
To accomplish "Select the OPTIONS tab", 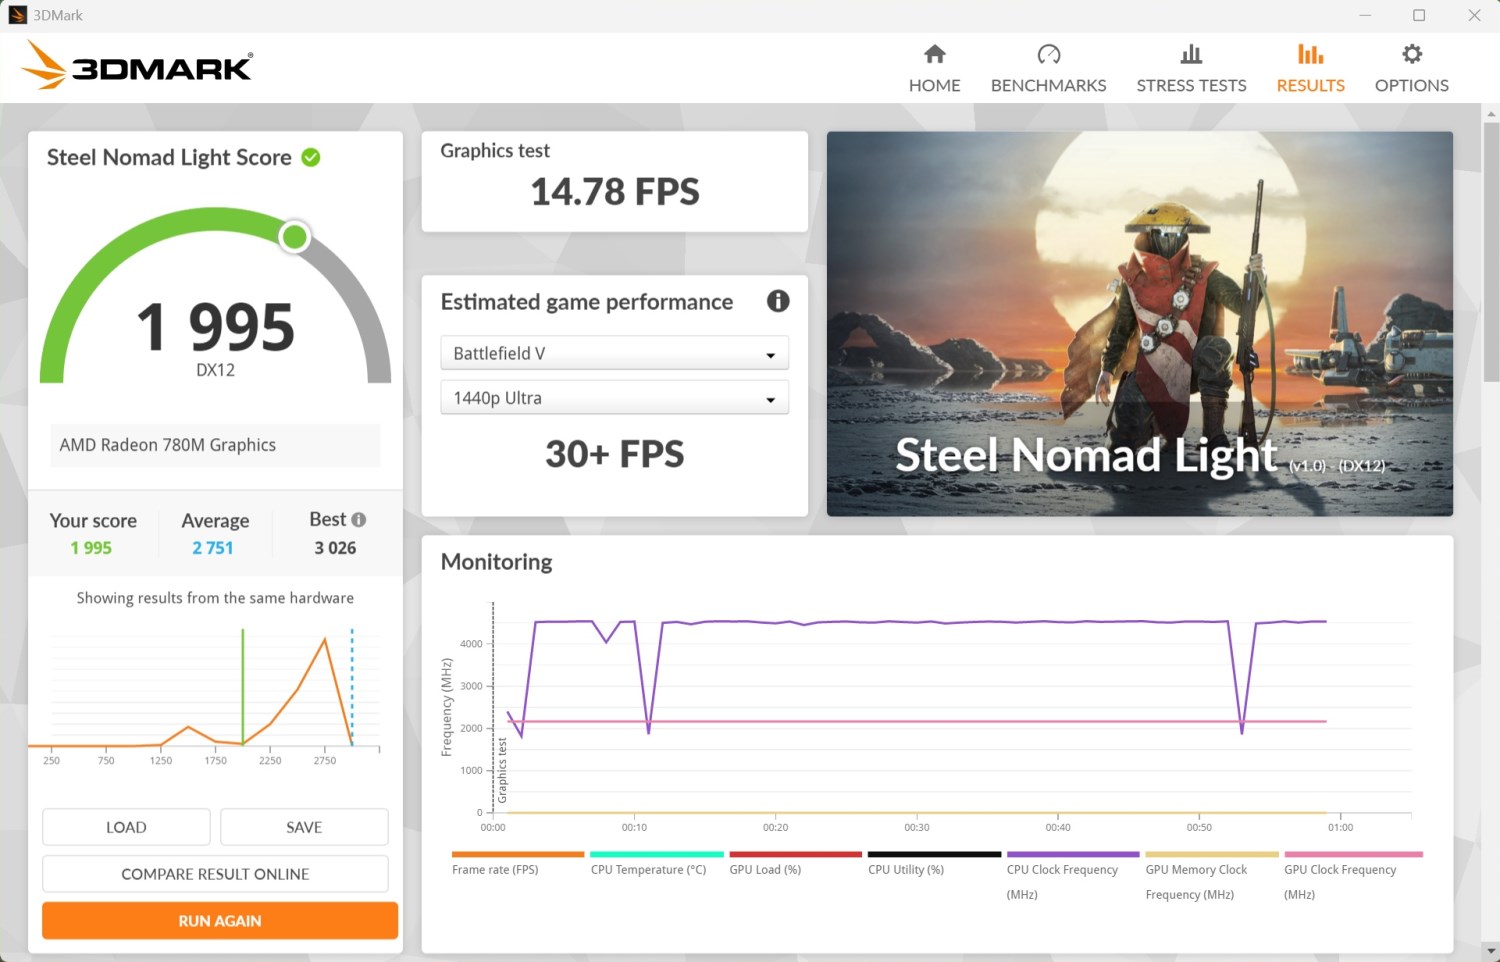I will pyautogui.click(x=1411, y=85).
